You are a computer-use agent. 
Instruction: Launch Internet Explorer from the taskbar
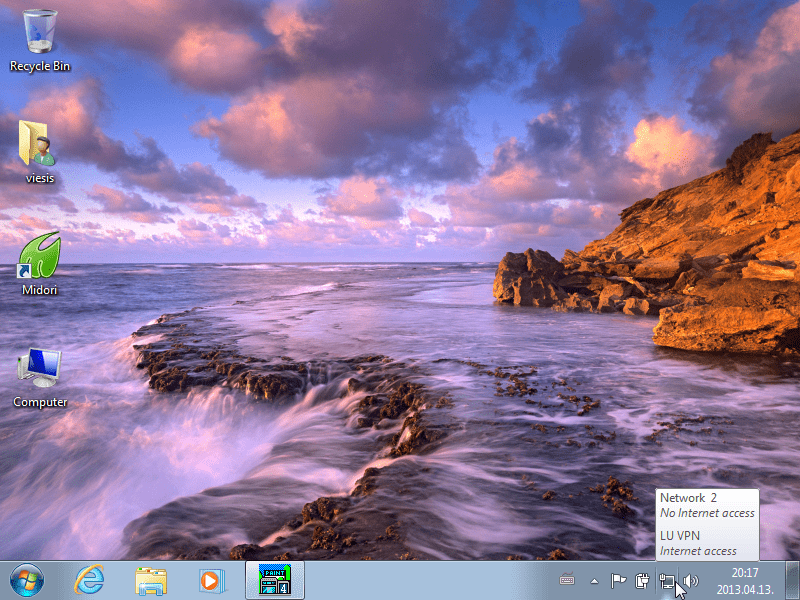(x=89, y=580)
